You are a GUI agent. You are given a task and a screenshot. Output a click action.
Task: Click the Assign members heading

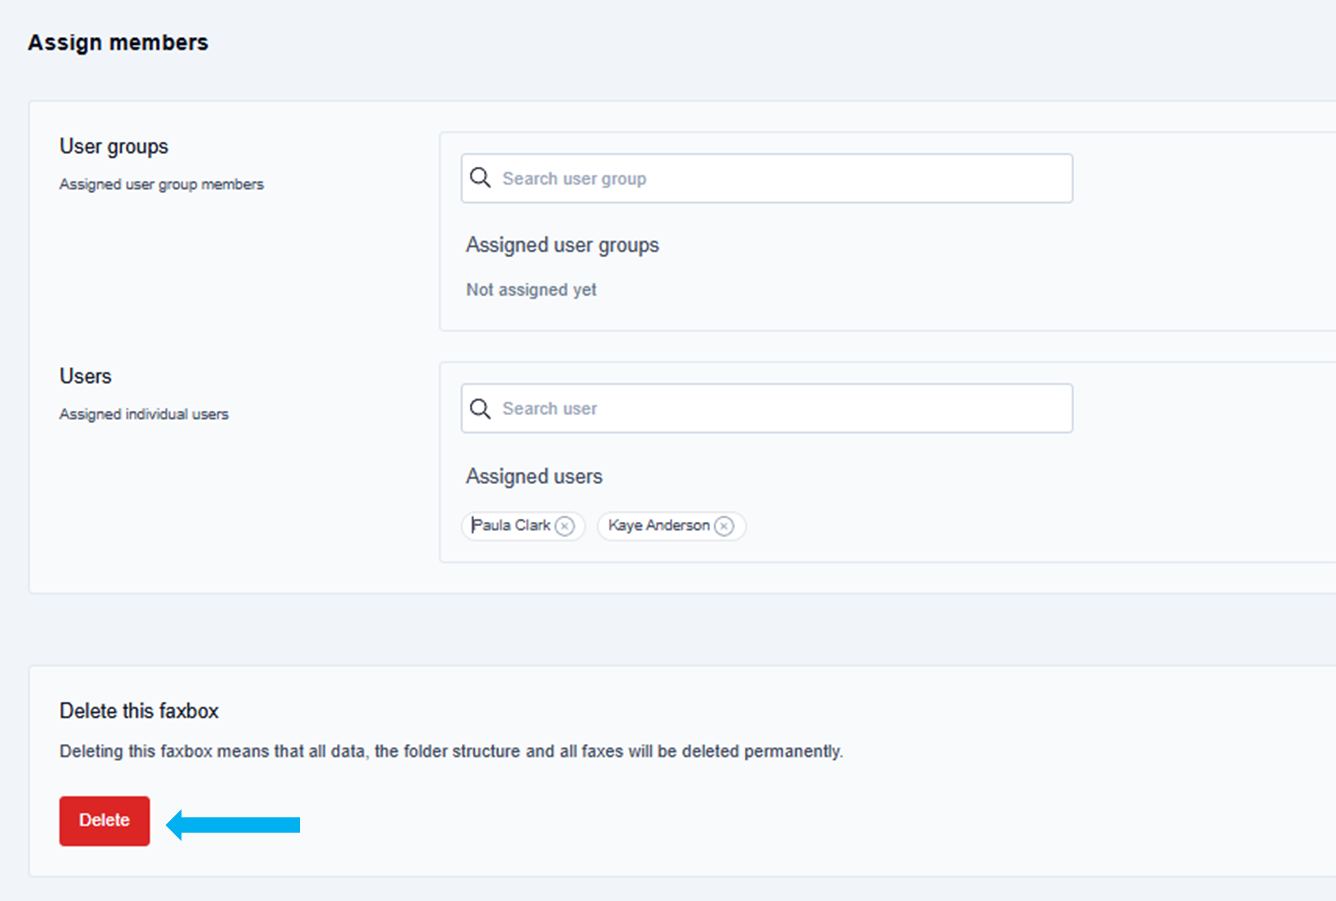[118, 43]
